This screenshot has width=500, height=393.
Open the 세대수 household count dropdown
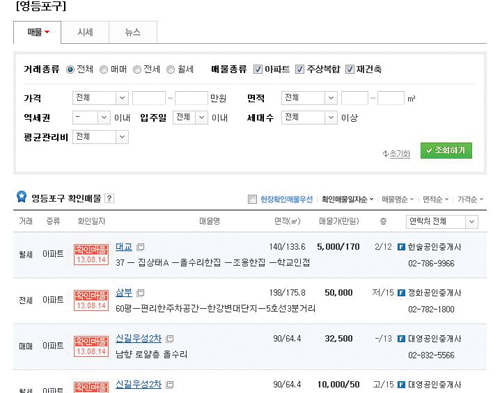pos(309,117)
